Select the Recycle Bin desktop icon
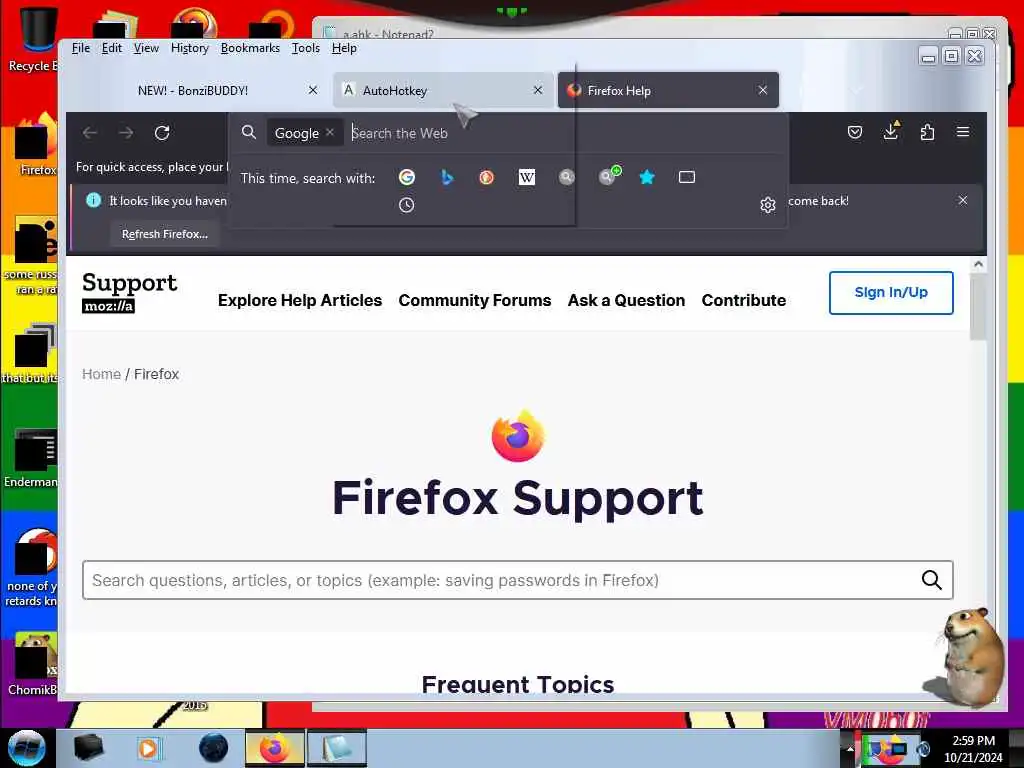This screenshot has width=1024, height=768. (x=32, y=39)
